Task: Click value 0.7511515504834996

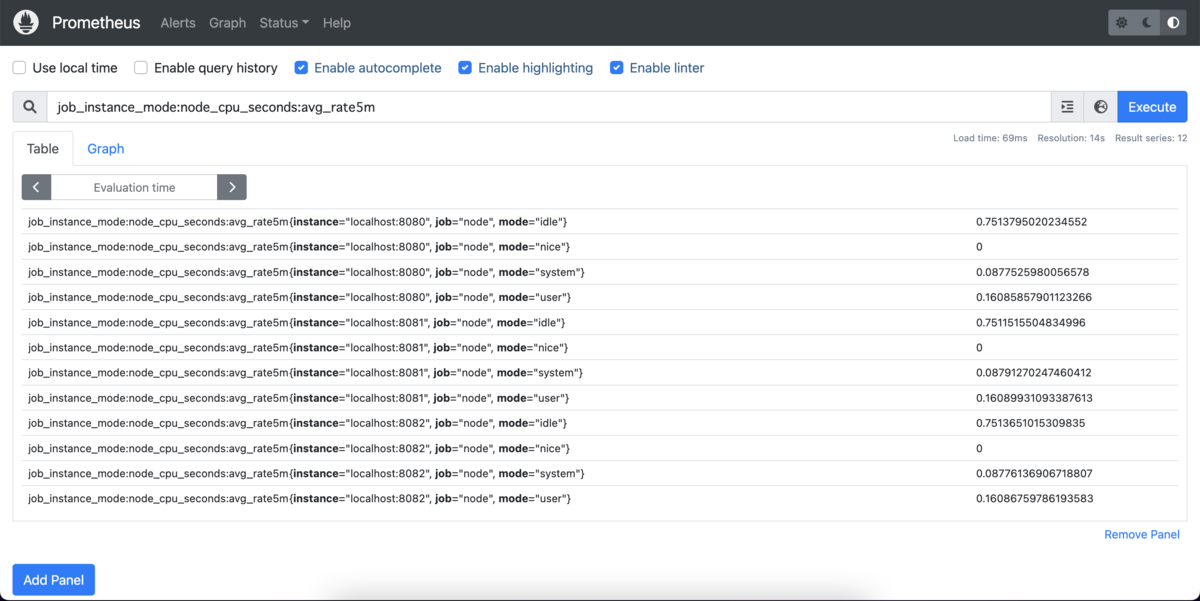Action: [x=1031, y=322]
